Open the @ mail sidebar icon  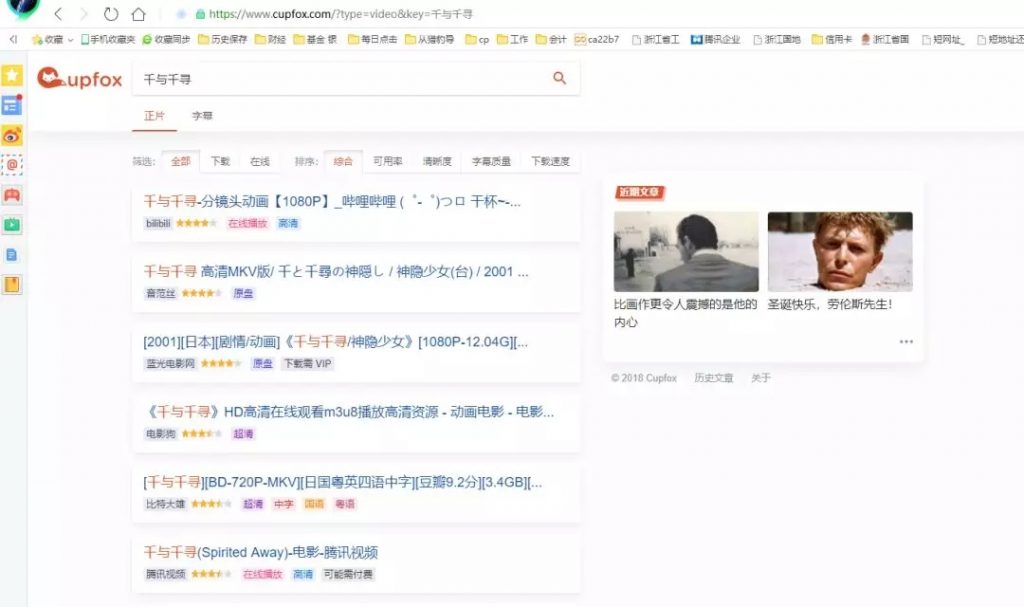pyautogui.click(x=12, y=165)
